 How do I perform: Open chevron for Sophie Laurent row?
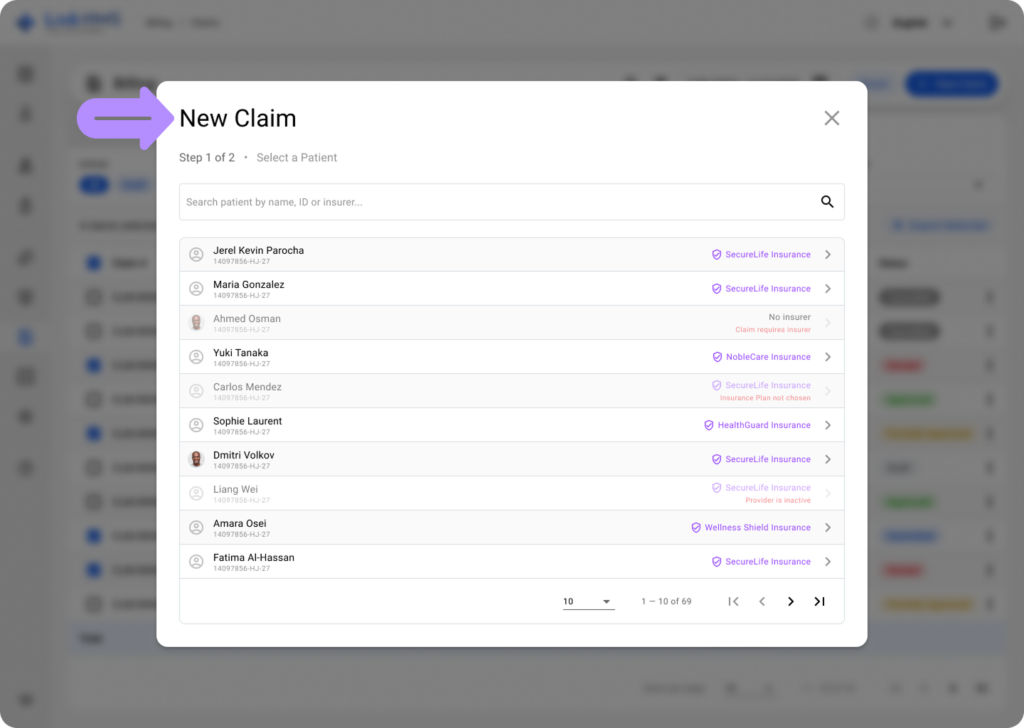point(827,425)
